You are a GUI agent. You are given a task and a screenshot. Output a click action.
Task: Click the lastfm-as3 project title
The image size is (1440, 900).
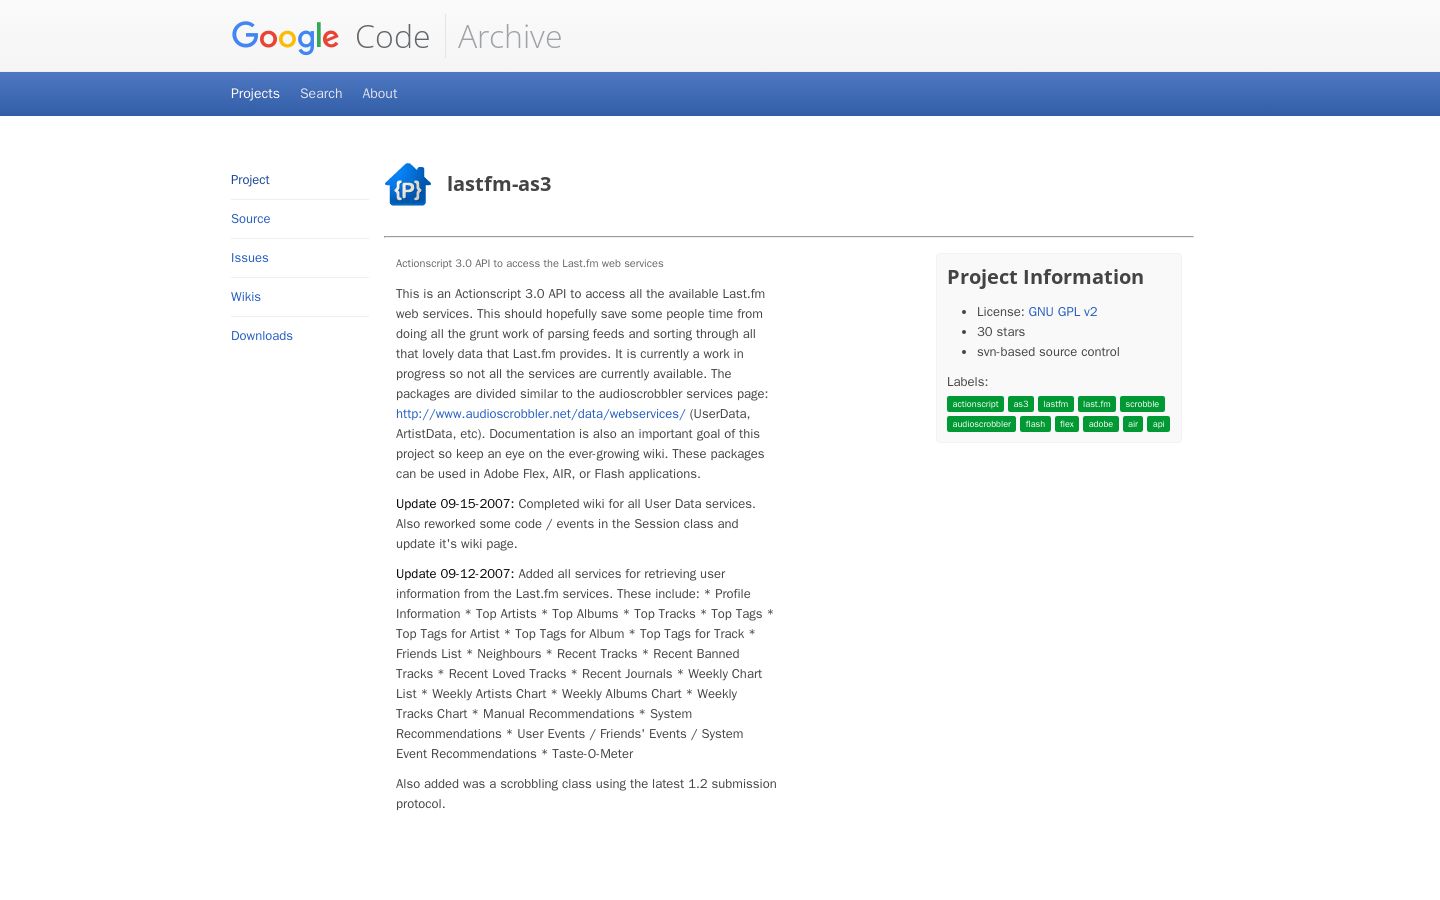pos(499,184)
